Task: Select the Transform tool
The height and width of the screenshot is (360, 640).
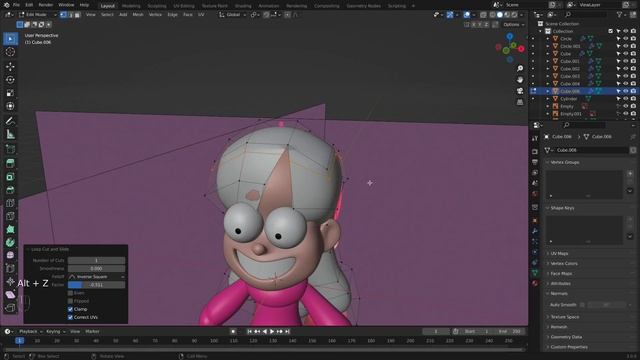Action: pos(10,106)
